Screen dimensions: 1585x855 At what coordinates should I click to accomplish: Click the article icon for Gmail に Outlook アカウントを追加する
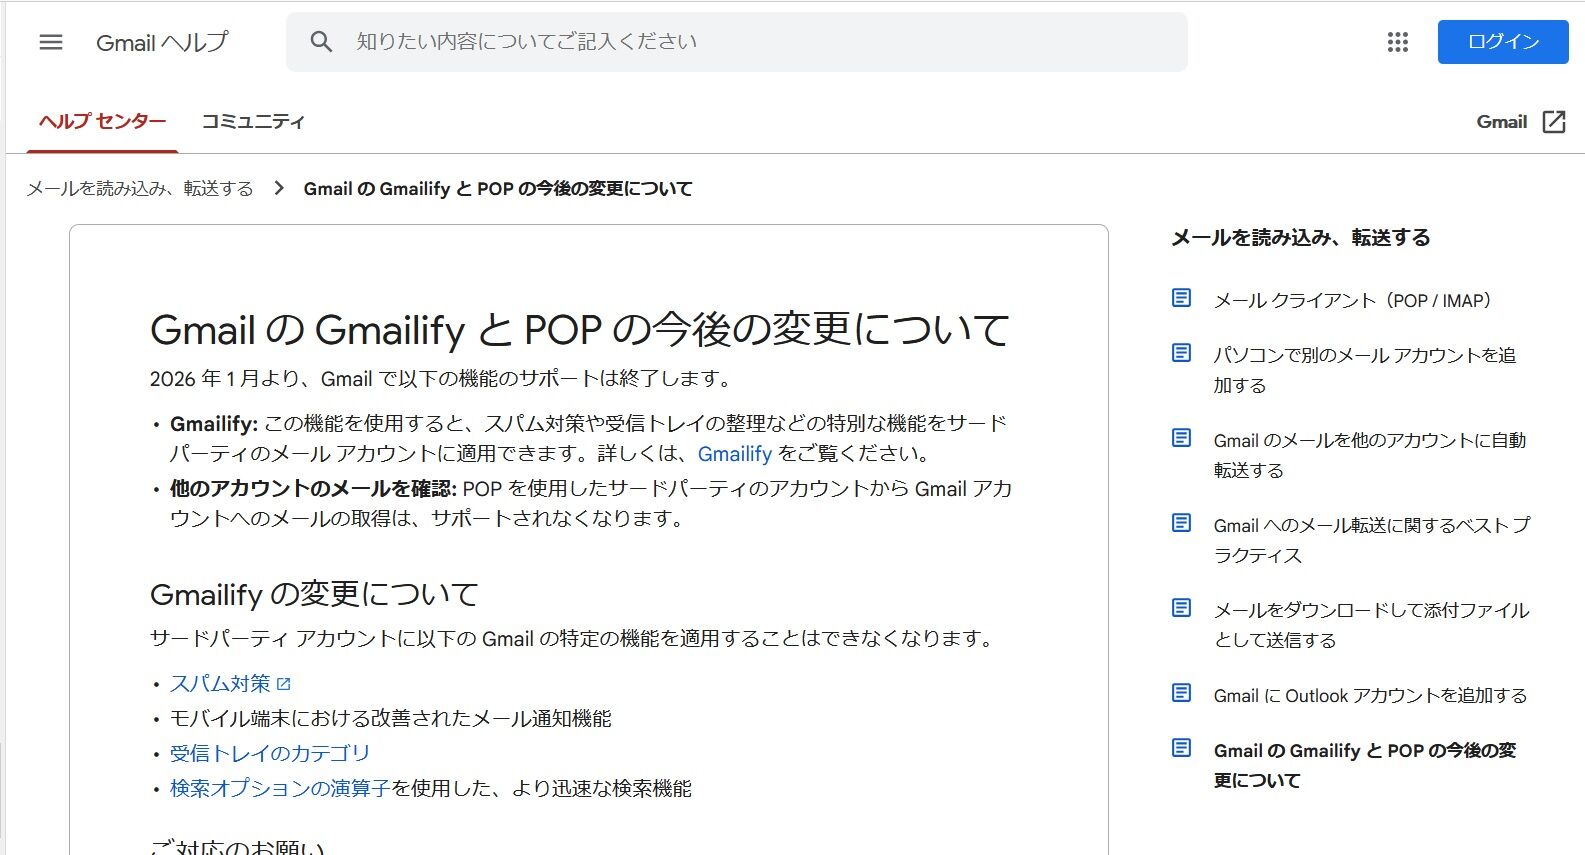(1182, 693)
